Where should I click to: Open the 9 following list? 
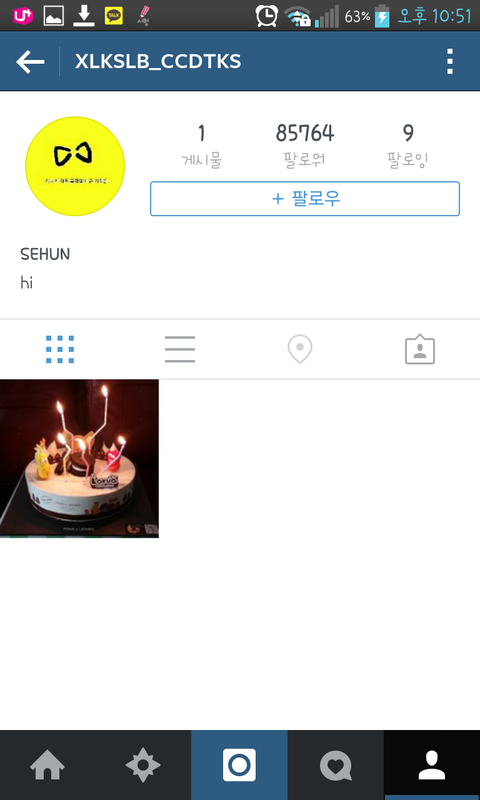pos(408,145)
